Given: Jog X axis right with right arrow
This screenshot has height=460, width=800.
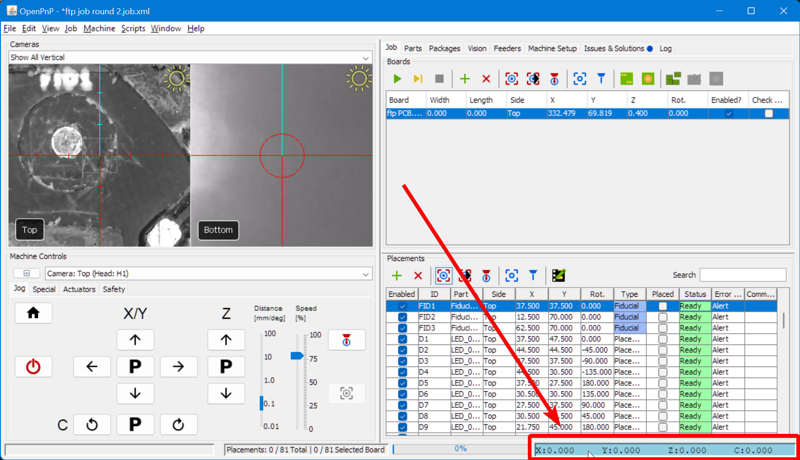Looking at the screenshot, I should [178, 367].
